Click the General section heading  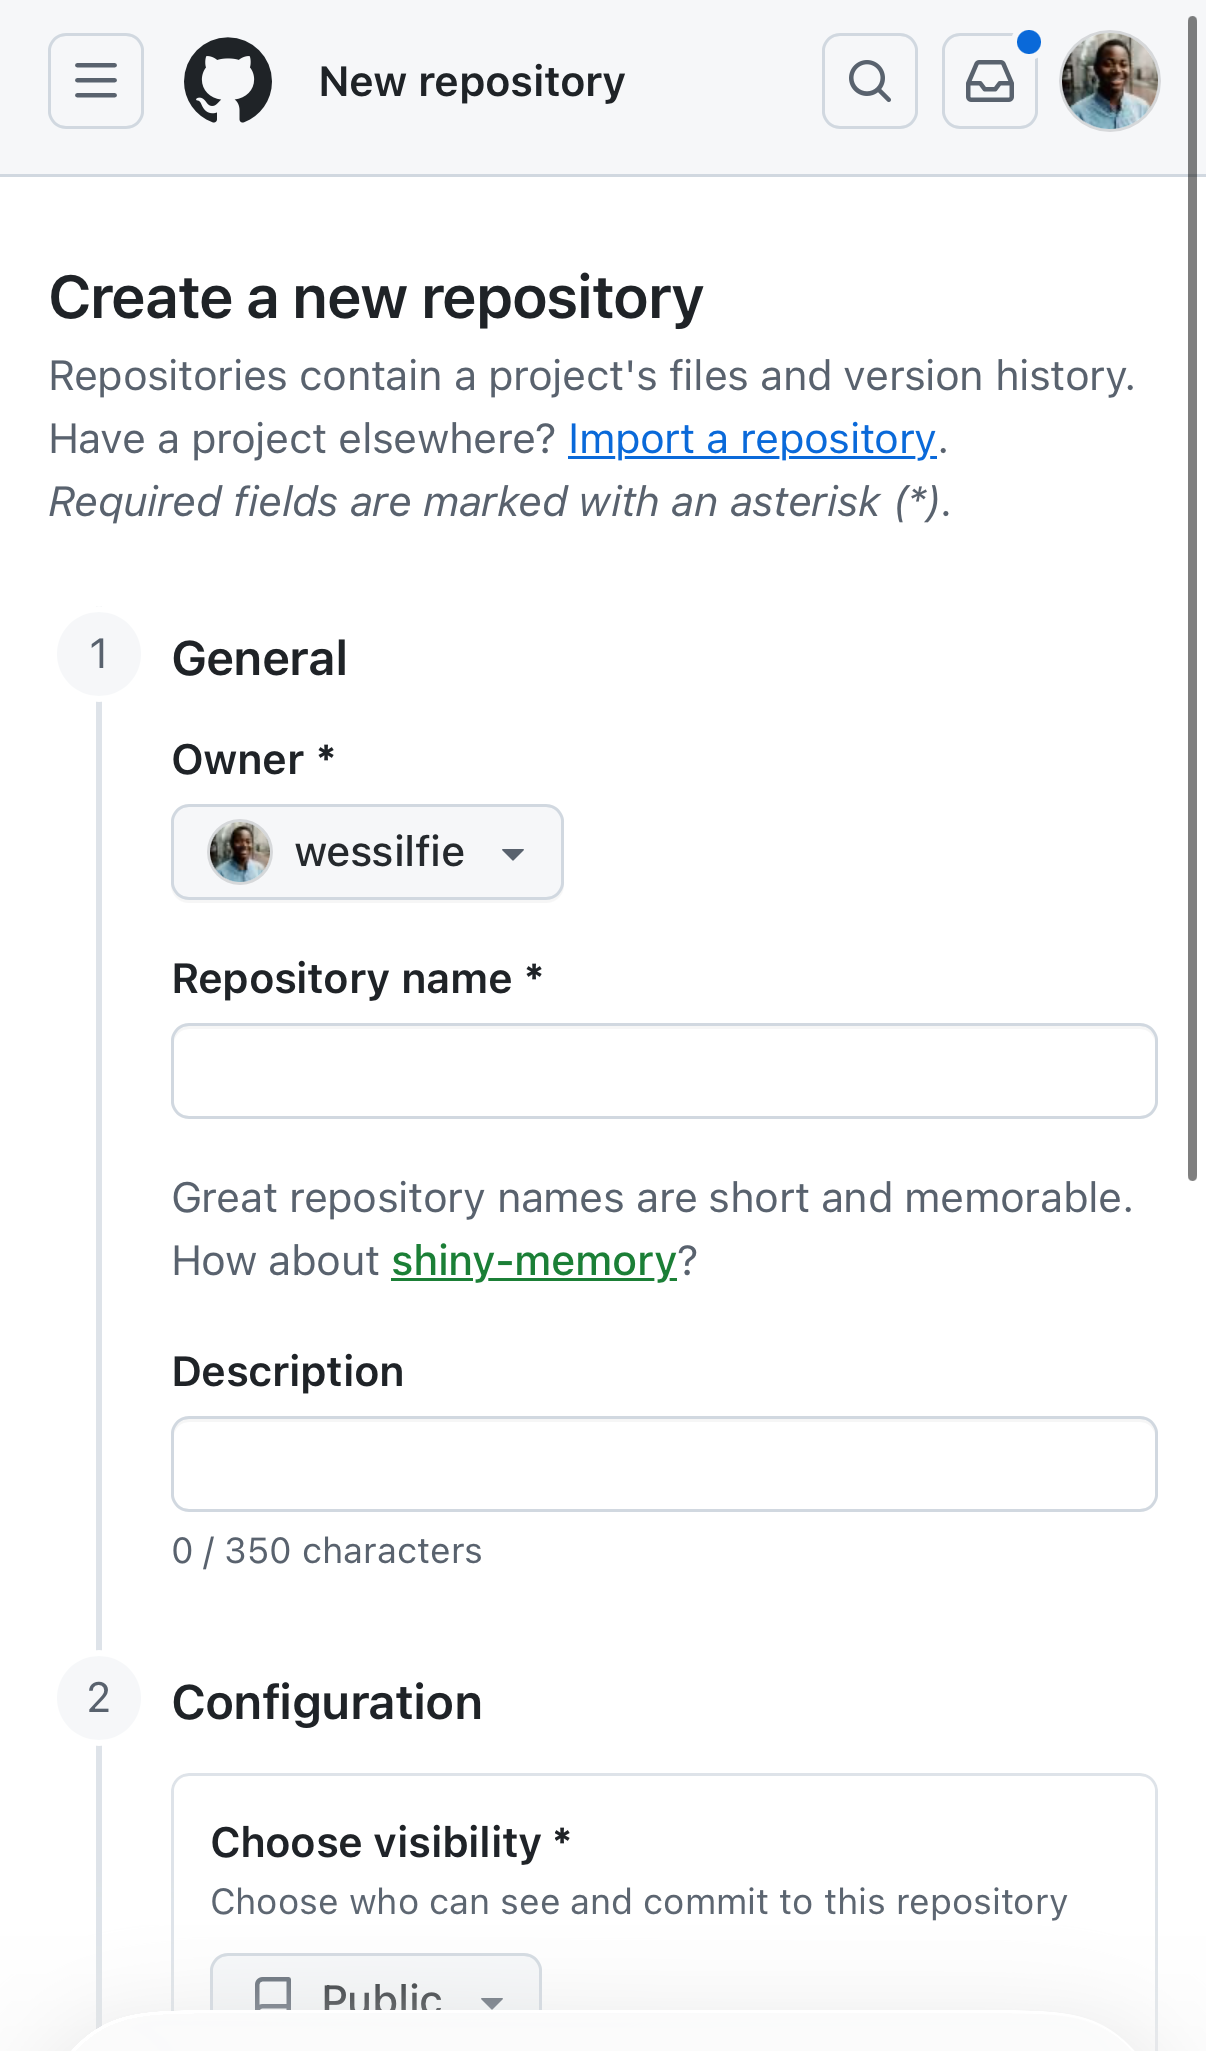coord(260,659)
